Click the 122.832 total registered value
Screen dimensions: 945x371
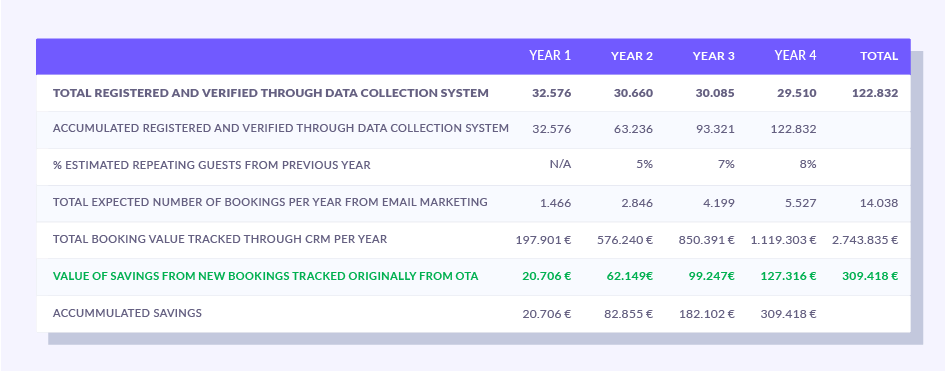click(875, 93)
